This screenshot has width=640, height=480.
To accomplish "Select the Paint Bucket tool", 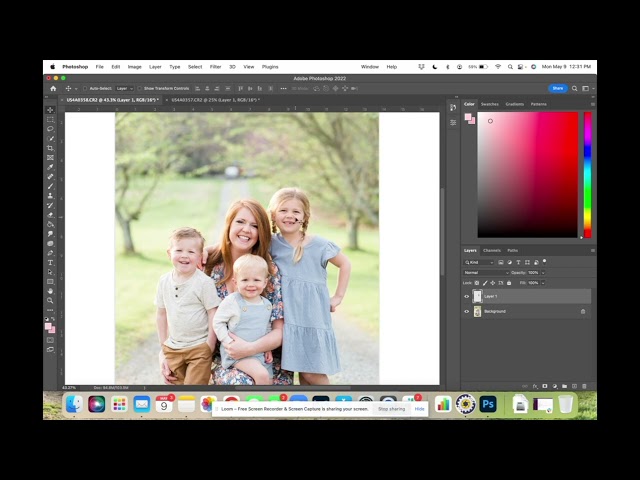I will pyautogui.click(x=50, y=224).
